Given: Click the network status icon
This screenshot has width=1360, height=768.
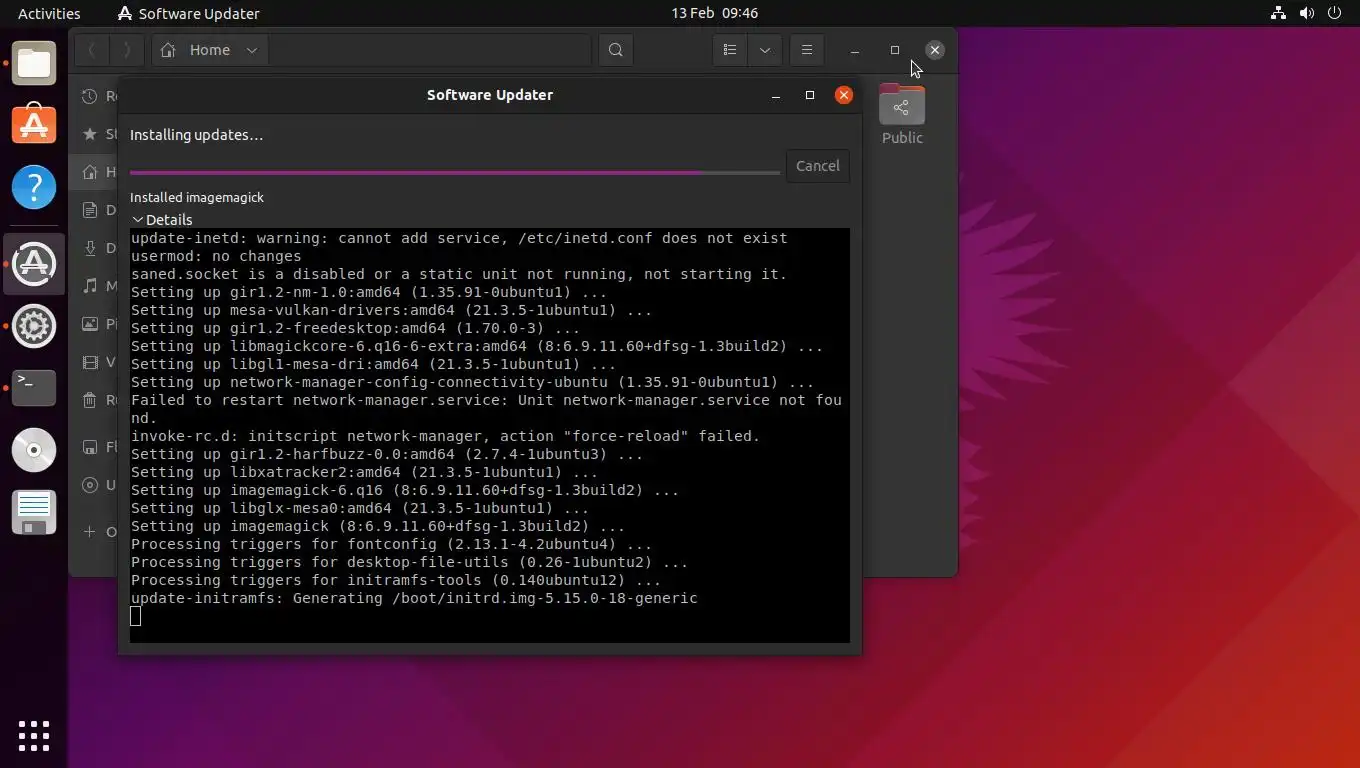Looking at the screenshot, I should tap(1278, 13).
